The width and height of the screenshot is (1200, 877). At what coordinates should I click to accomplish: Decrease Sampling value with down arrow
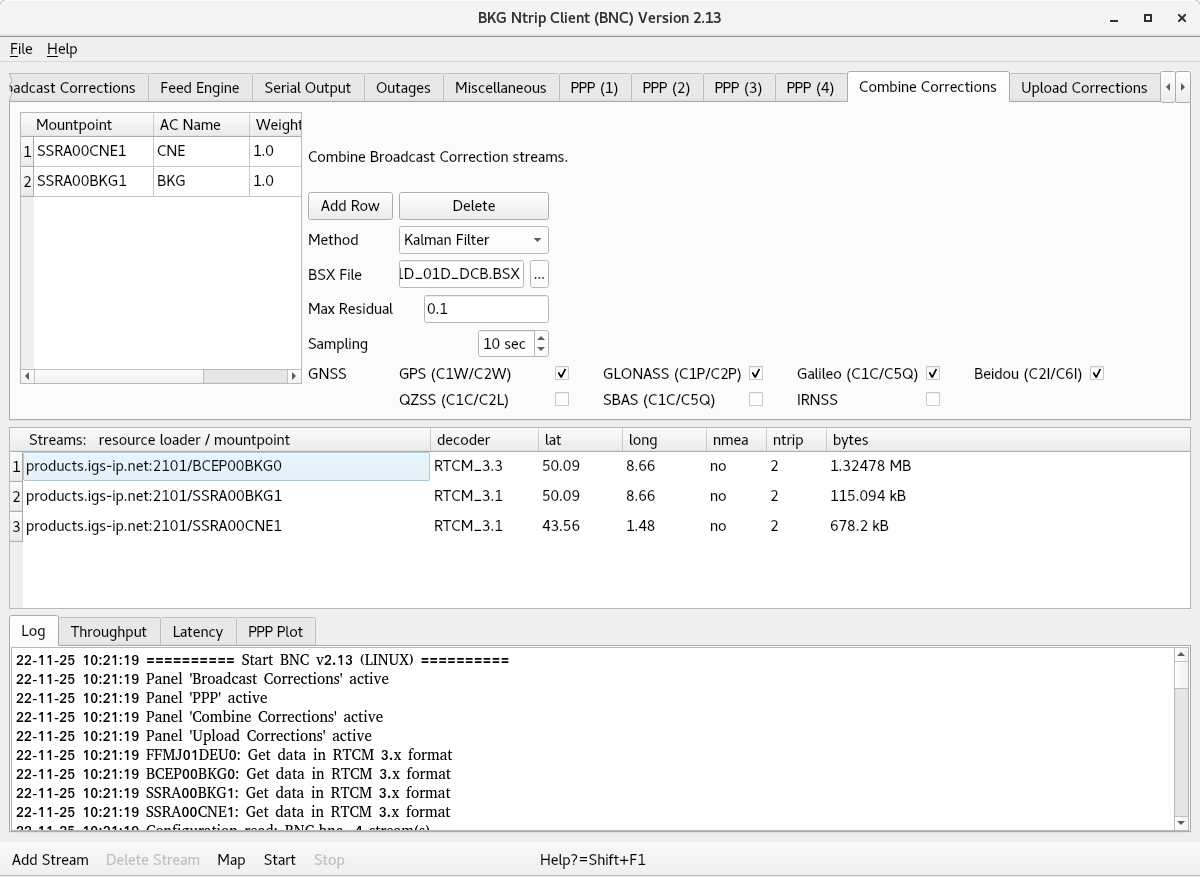541,349
